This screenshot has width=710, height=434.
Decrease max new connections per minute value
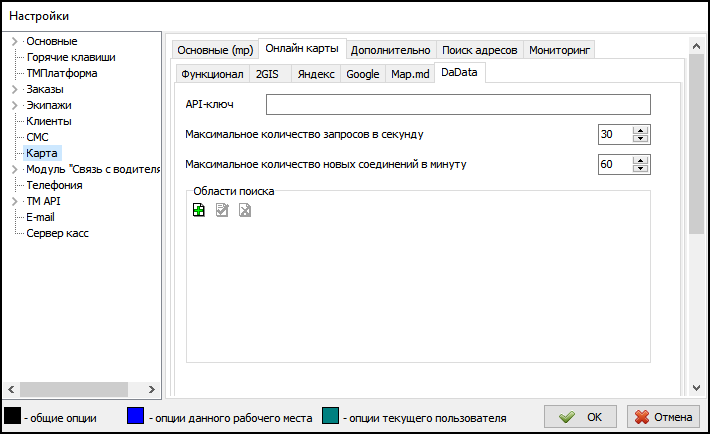[641, 169]
